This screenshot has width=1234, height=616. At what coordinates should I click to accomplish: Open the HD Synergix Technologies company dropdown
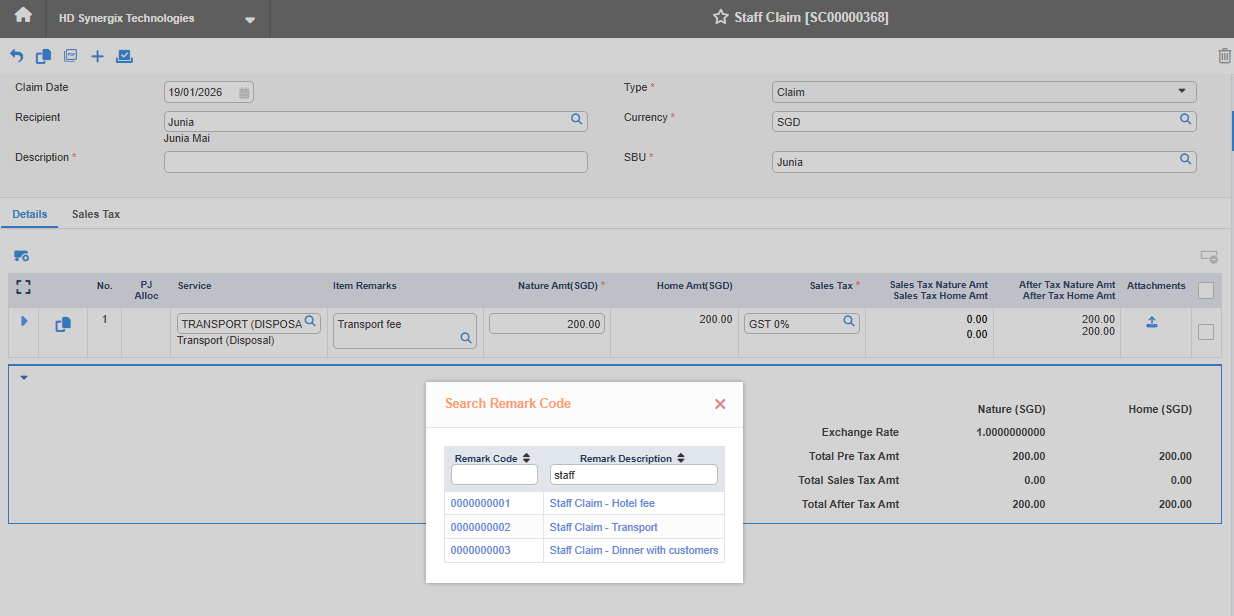250,19
